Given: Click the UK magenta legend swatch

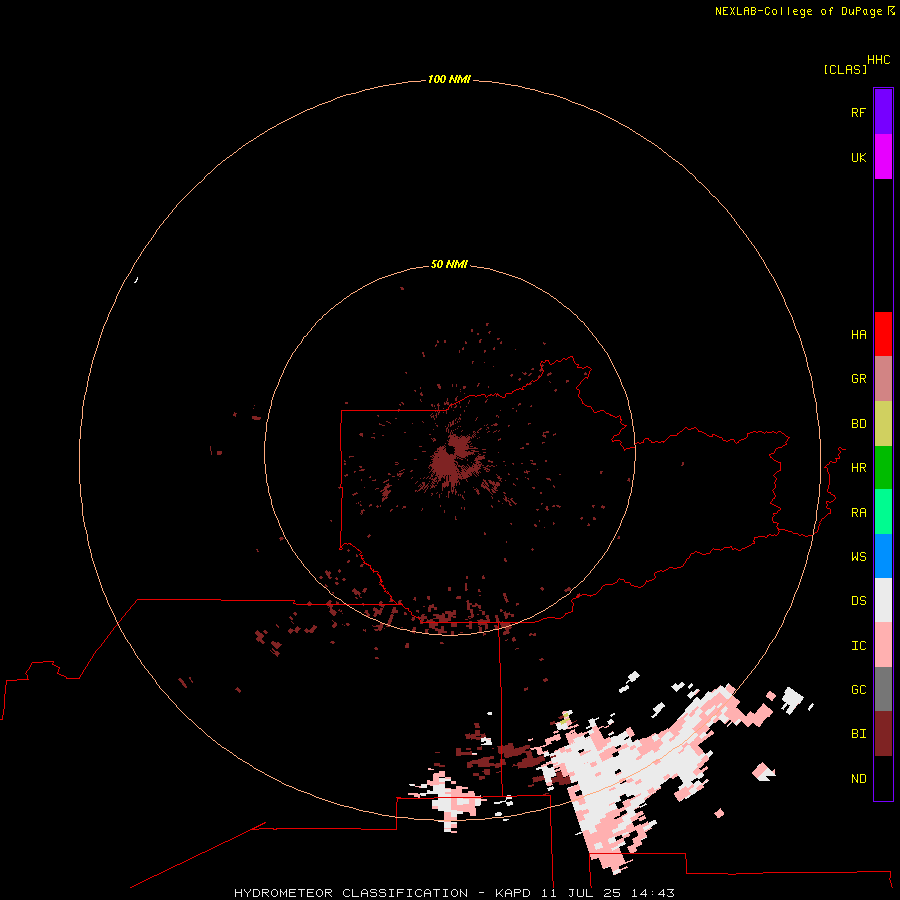Looking at the screenshot, I should [x=883, y=157].
